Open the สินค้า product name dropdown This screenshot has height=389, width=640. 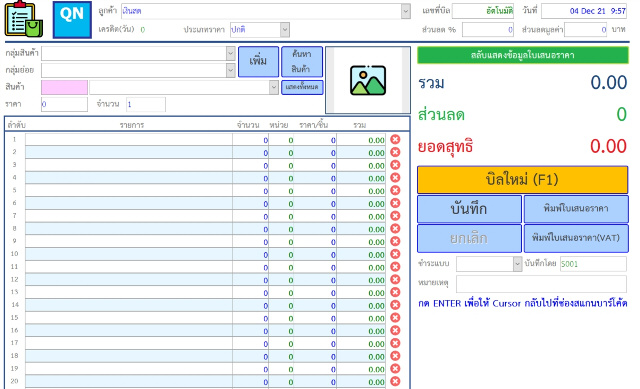[274, 87]
